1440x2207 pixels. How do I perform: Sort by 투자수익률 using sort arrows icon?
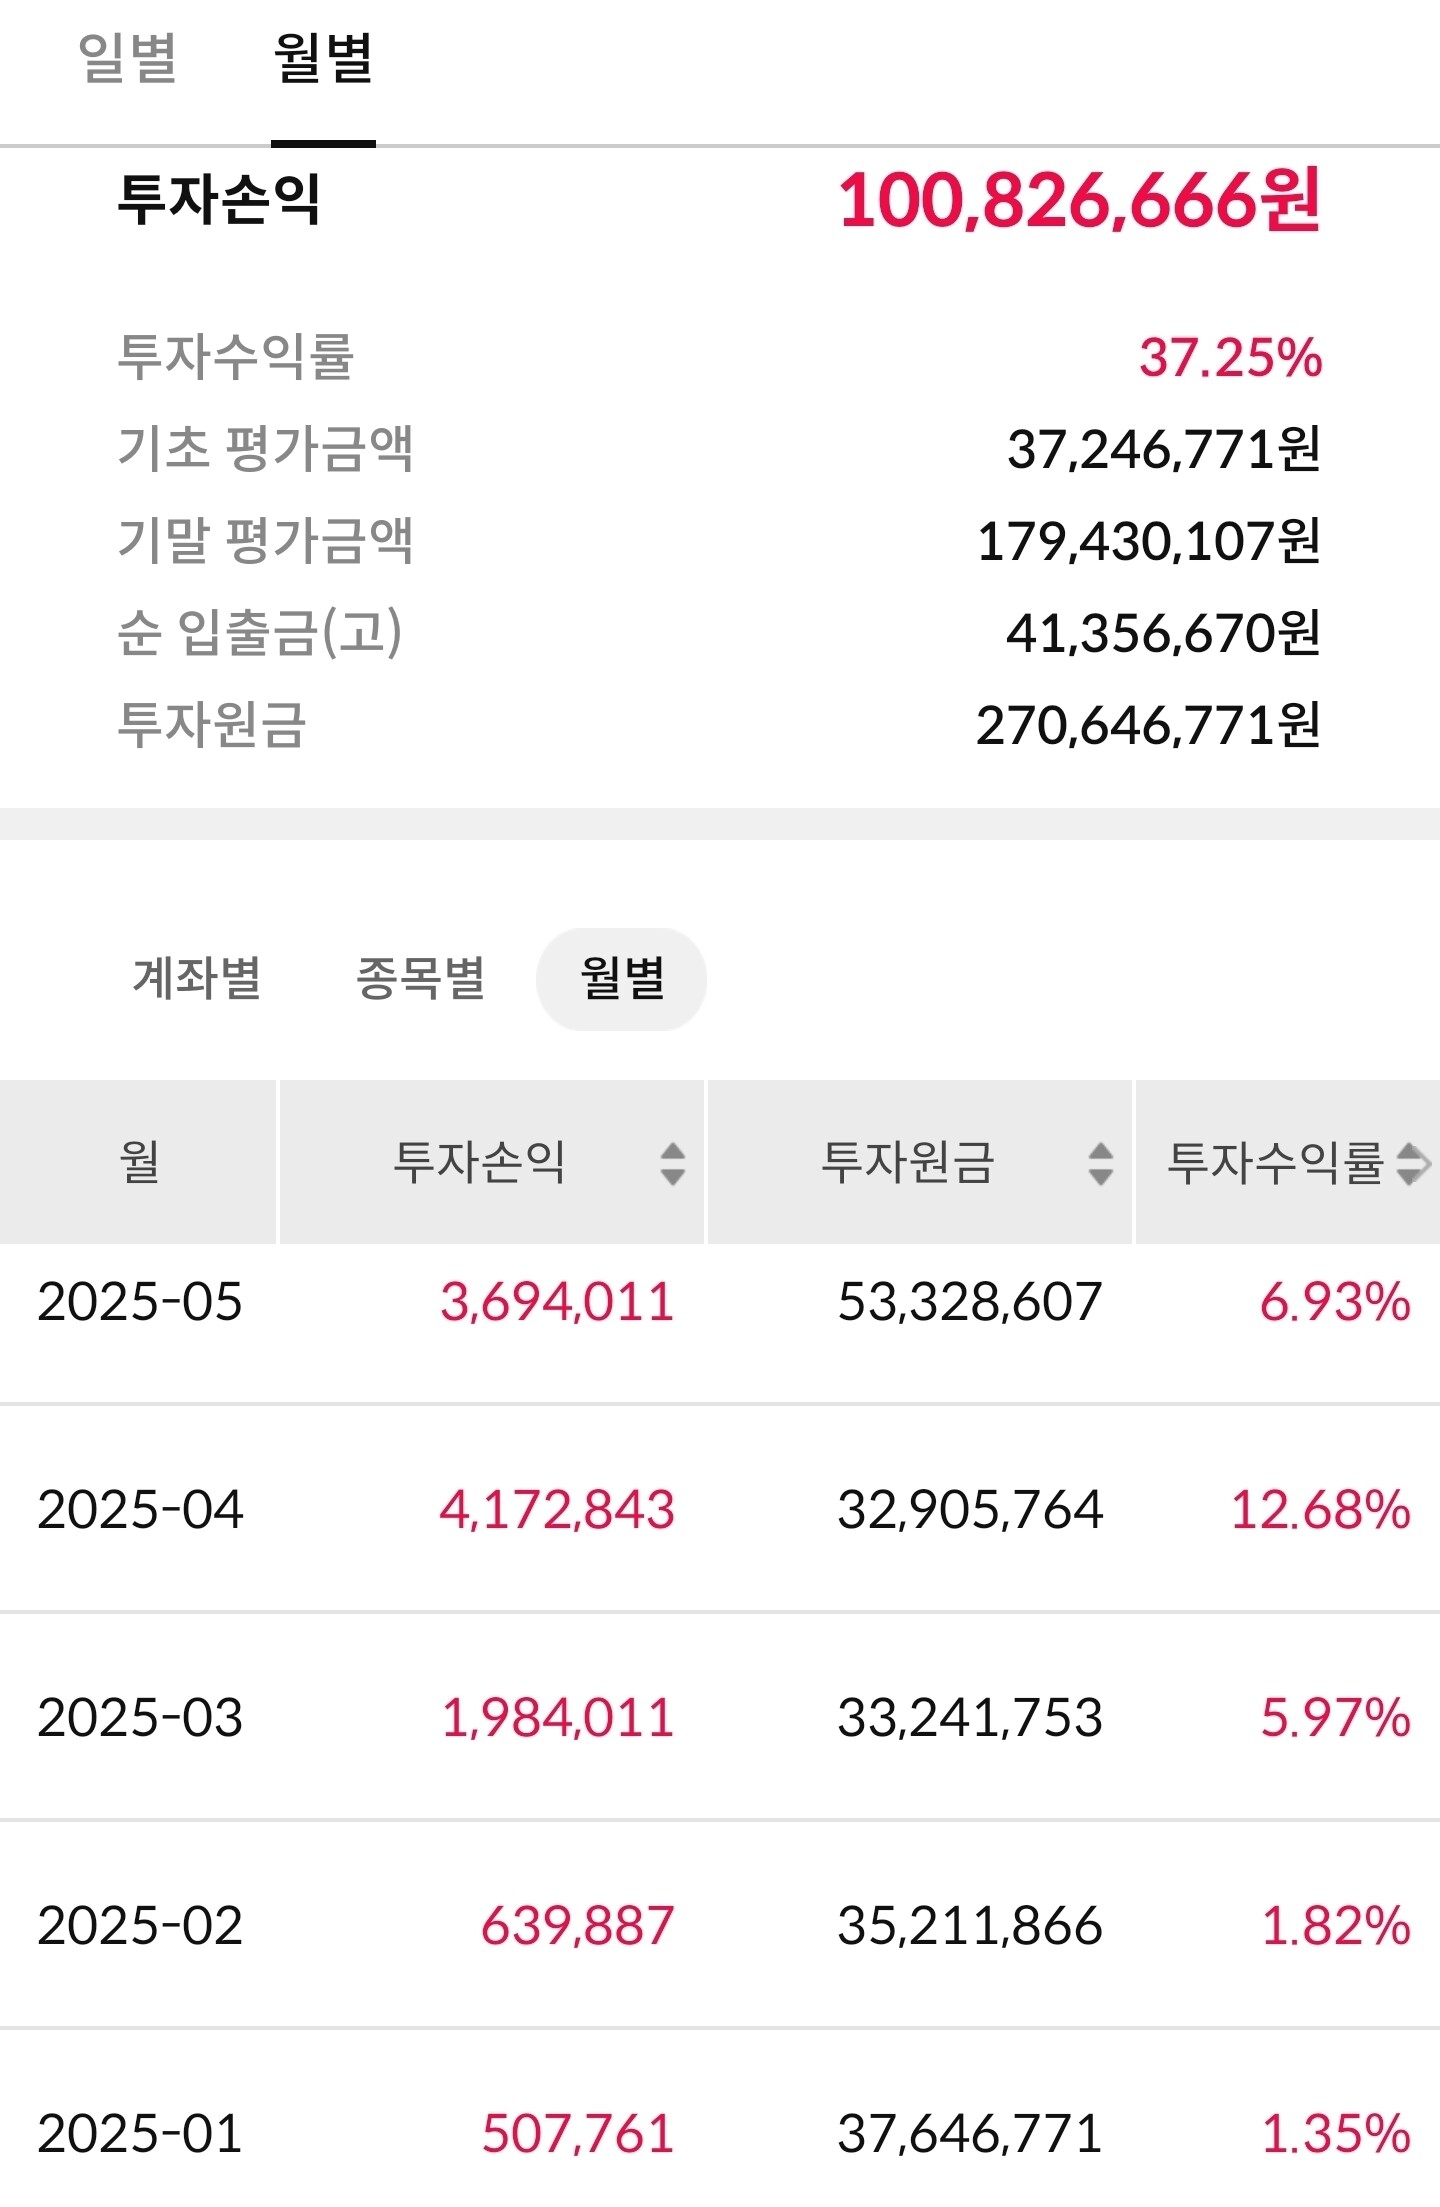[x=1413, y=1163]
